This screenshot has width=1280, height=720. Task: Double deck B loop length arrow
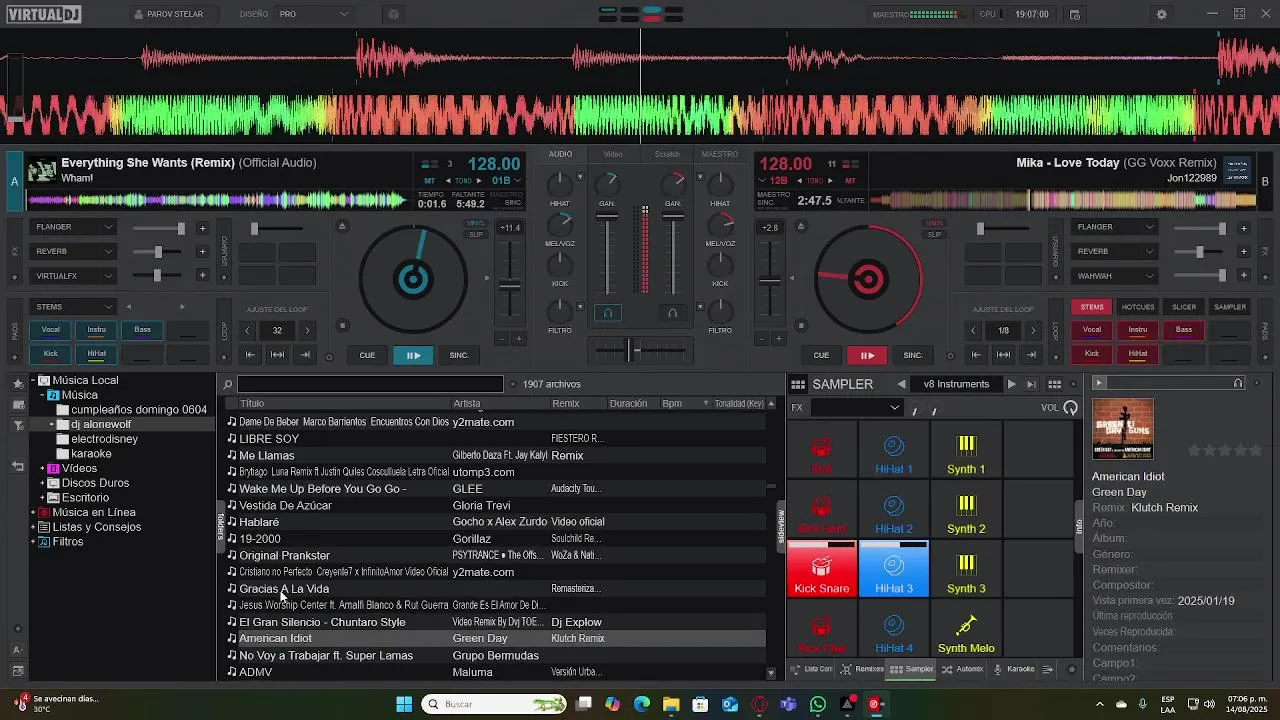pyautogui.click(x=1033, y=330)
